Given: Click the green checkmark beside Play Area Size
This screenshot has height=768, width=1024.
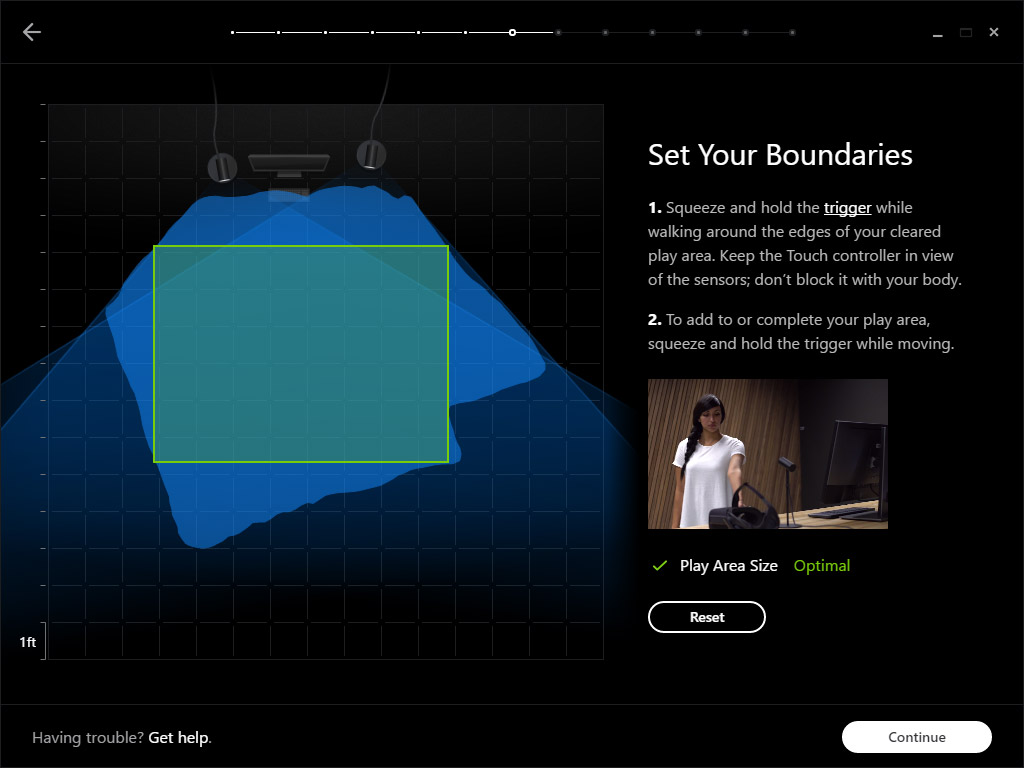Looking at the screenshot, I should coord(659,566).
